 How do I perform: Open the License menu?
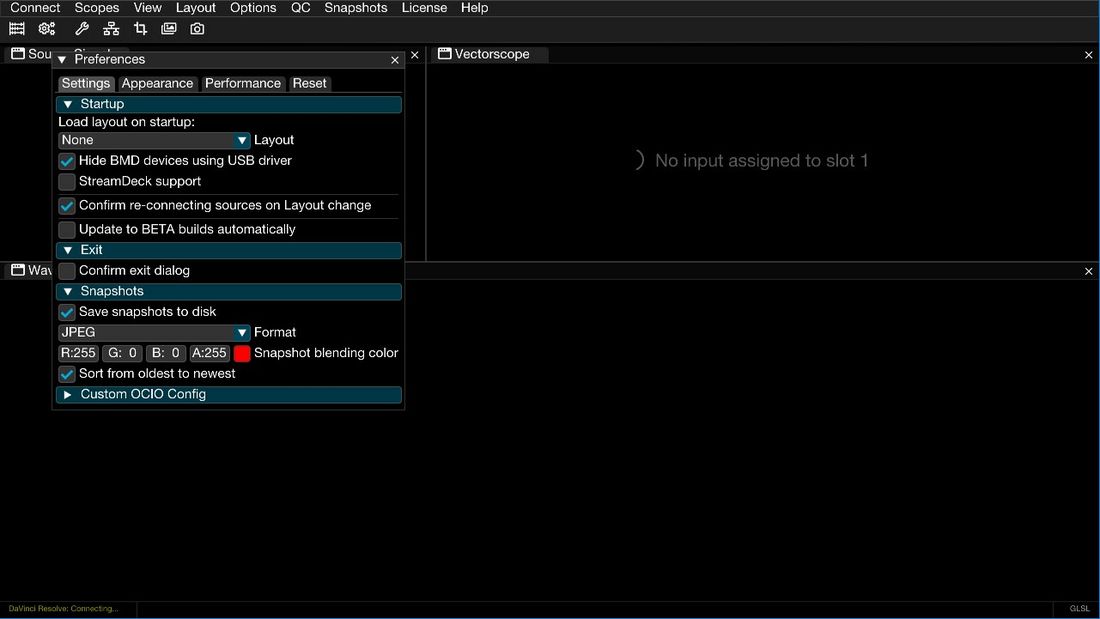tap(424, 8)
